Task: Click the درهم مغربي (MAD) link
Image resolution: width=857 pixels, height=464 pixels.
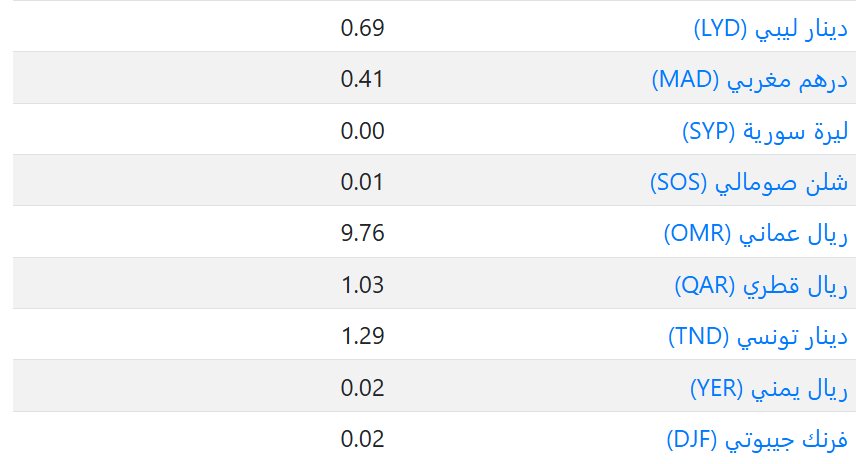Action: (x=749, y=80)
